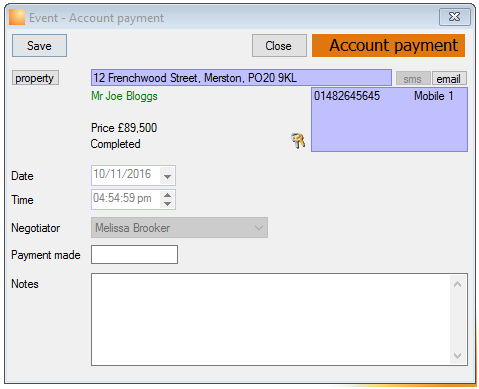Click into the Payment made field
Viewport: 479px width, 389px height.
[134, 255]
